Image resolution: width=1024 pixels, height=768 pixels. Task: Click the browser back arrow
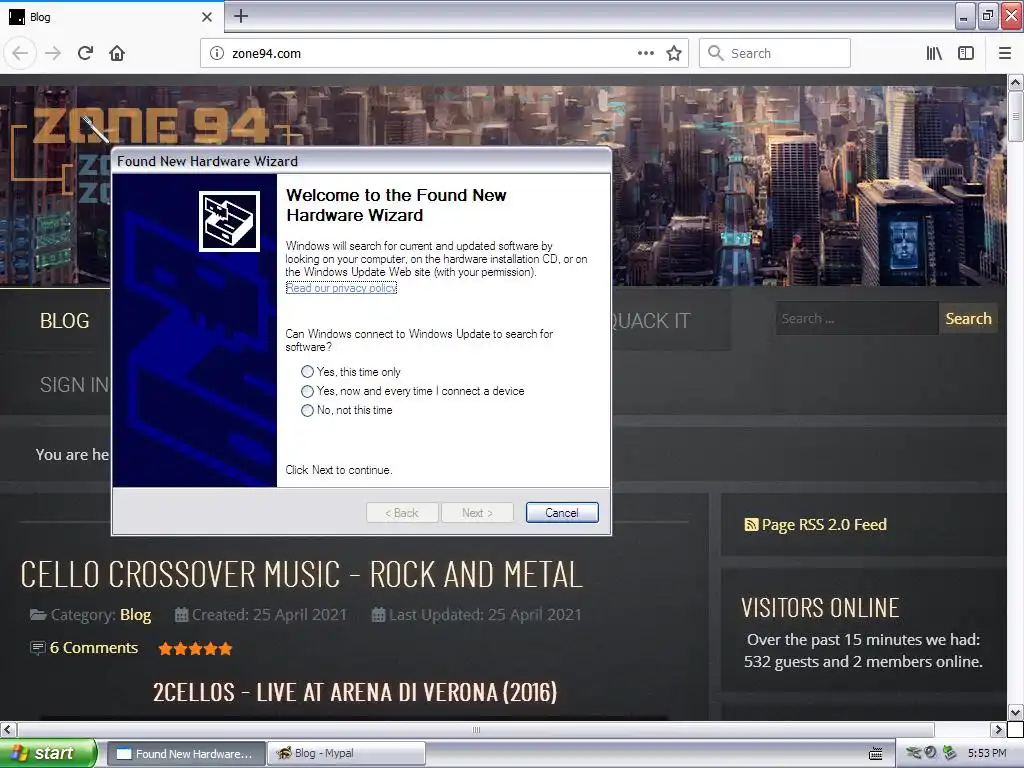tap(20, 54)
